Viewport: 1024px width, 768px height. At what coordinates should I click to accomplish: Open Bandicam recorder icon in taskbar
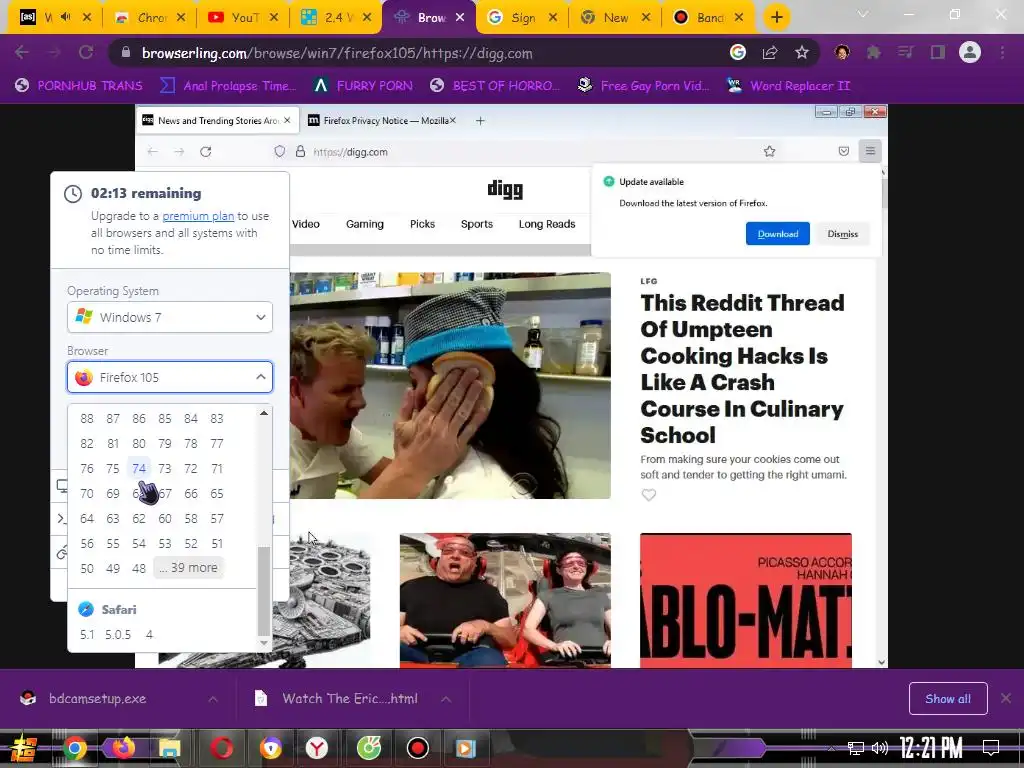tap(417, 748)
